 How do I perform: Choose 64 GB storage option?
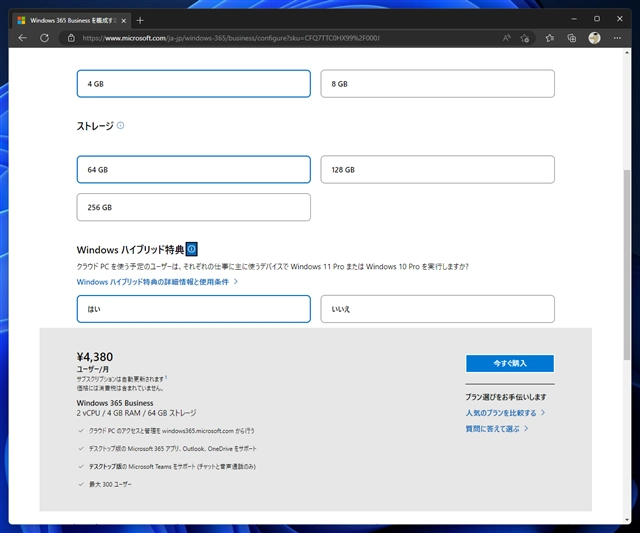click(x=193, y=169)
